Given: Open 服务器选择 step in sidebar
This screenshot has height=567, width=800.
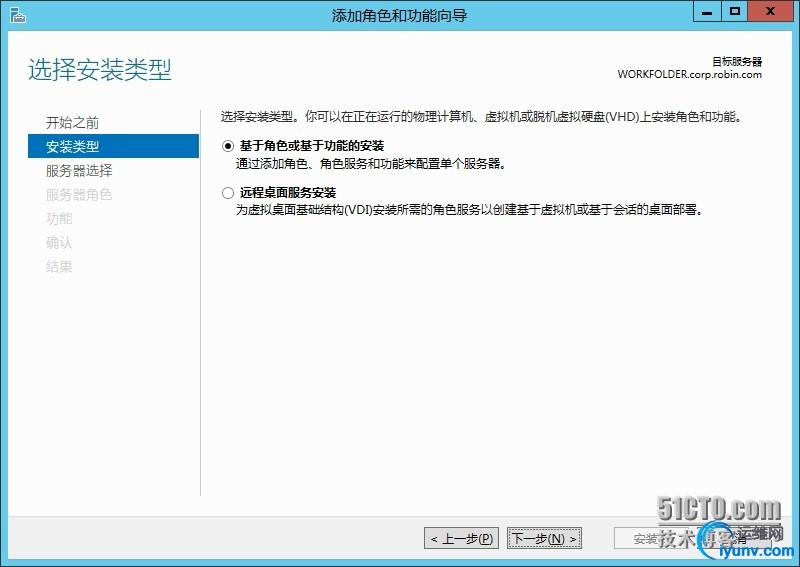Looking at the screenshot, I should coord(79,170).
